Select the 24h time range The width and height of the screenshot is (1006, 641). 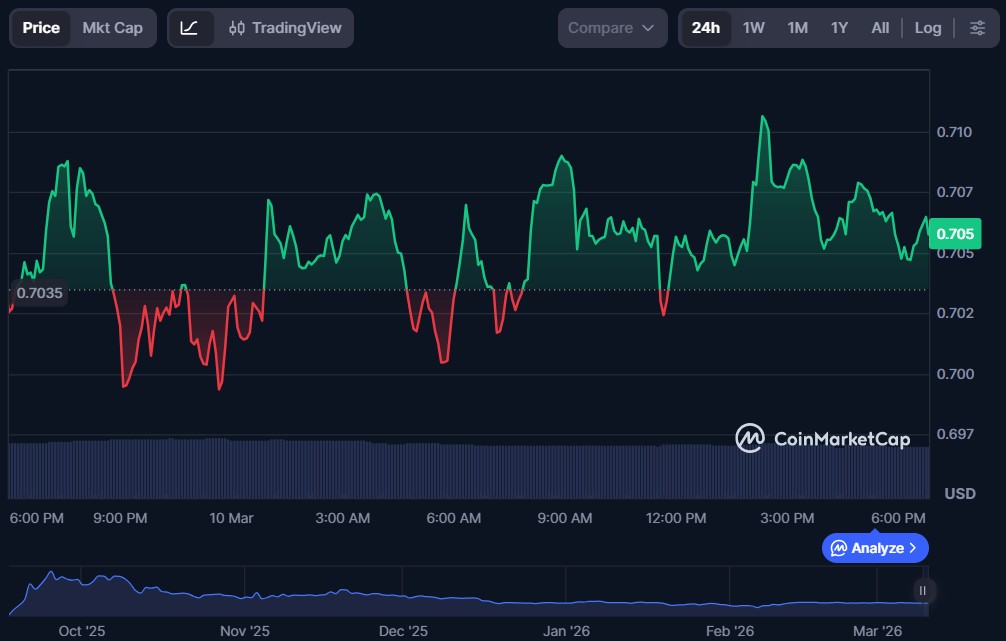[x=705, y=28]
